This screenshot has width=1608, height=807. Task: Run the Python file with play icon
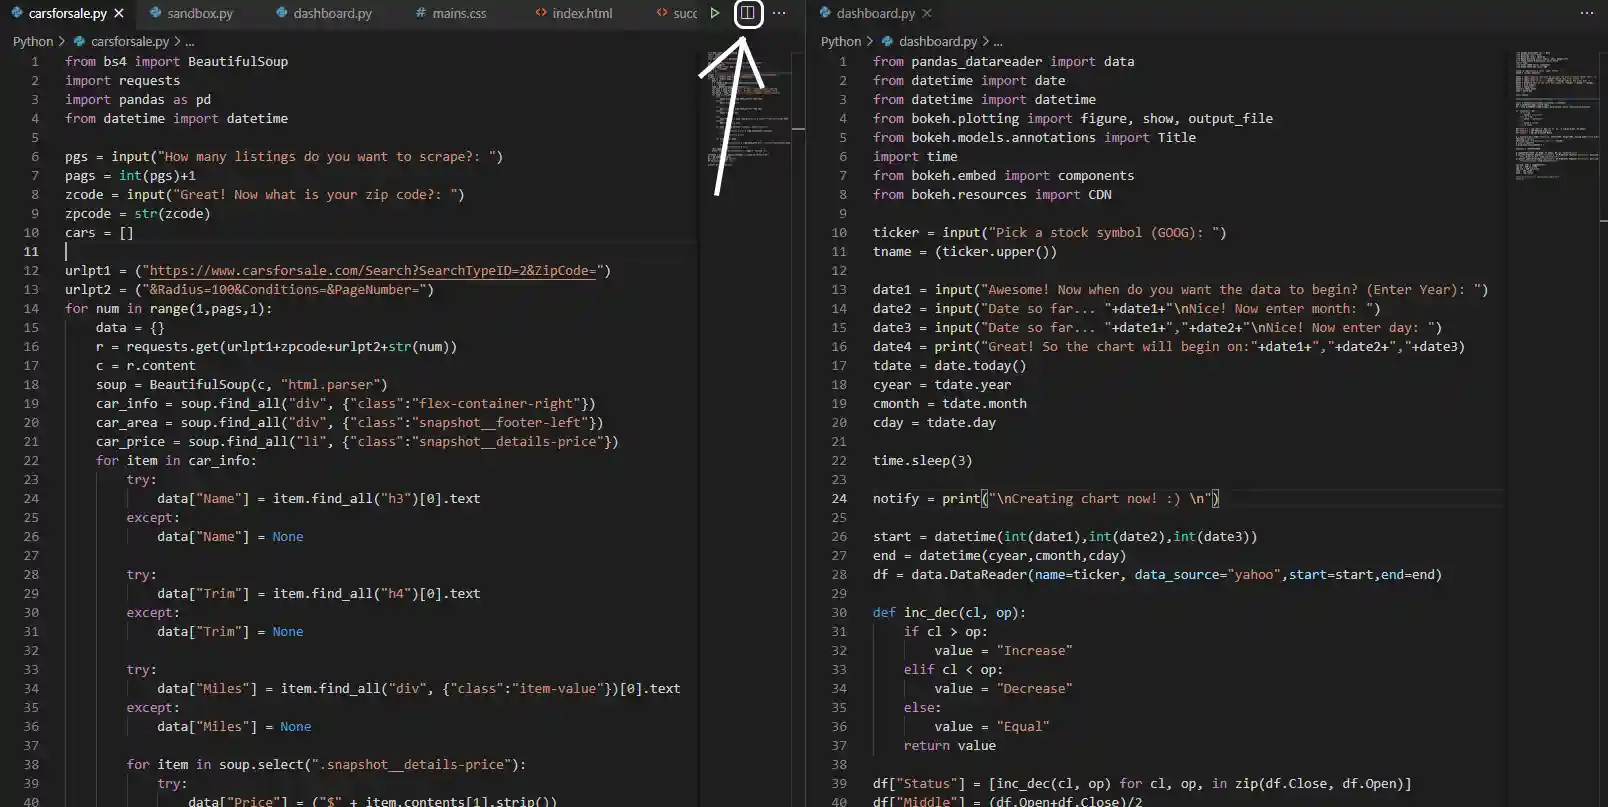click(715, 13)
